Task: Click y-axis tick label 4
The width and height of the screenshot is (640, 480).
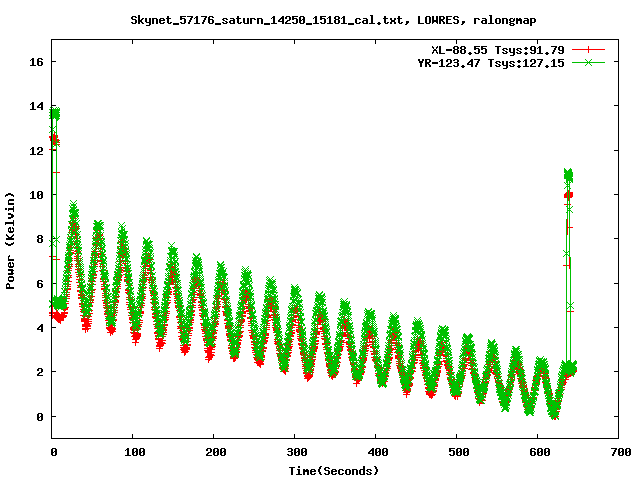Action: (40, 328)
